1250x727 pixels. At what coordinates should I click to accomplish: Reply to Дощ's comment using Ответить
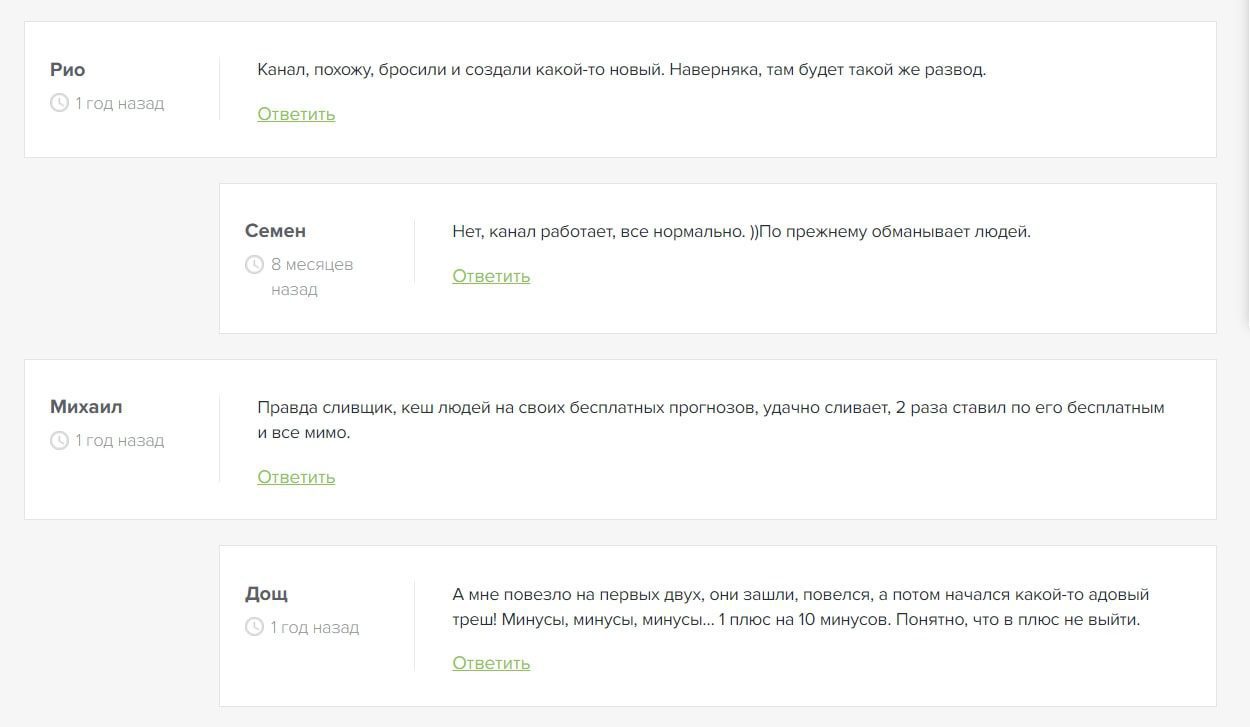[491, 663]
